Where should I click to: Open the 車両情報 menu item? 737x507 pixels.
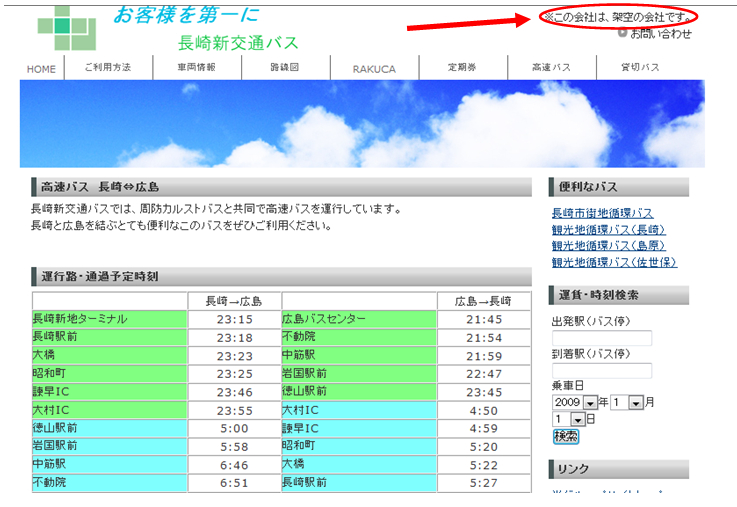click(196, 67)
